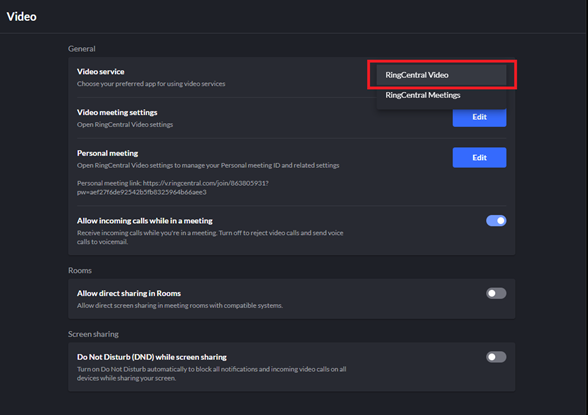This screenshot has height=415, width=588.
Task: Open Video meeting settings with Edit button
Action: [479, 117]
